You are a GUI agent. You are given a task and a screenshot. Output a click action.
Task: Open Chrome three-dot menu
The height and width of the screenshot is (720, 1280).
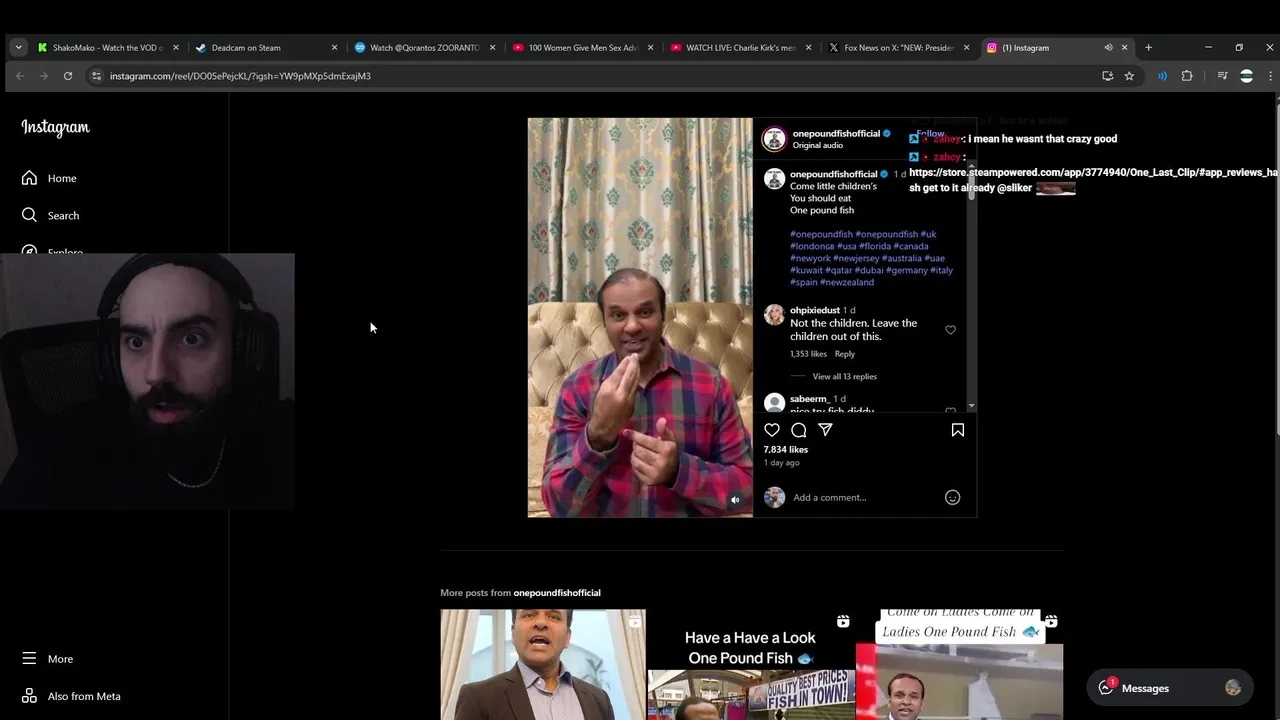pos(1270,76)
